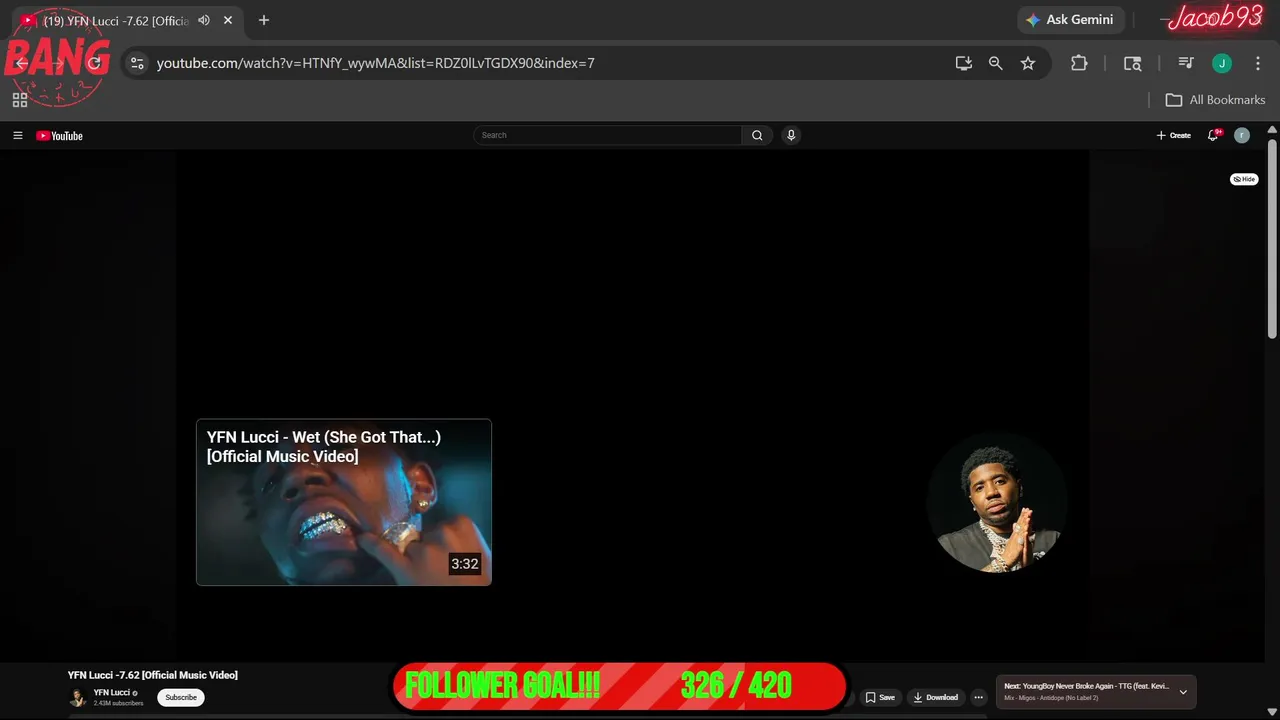Click the YouTube URL in address bar
The width and height of the screenshot is (1280, 720).
click(376, 63)
